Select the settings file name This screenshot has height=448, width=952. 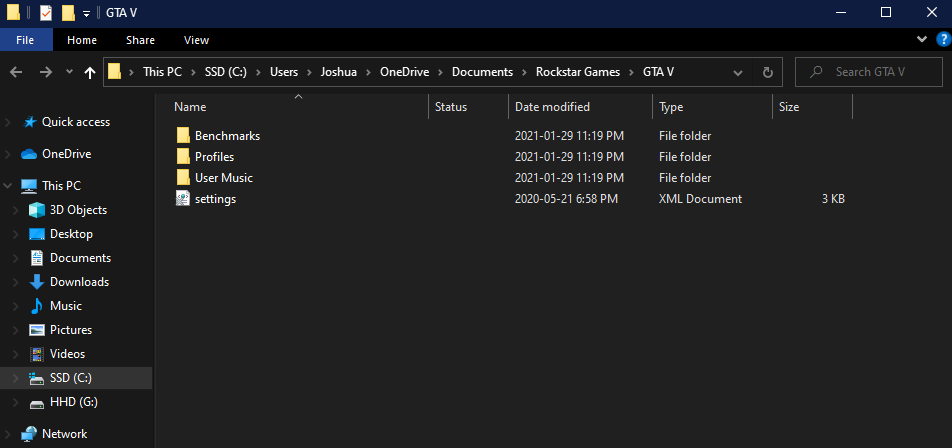coord(215,199)
